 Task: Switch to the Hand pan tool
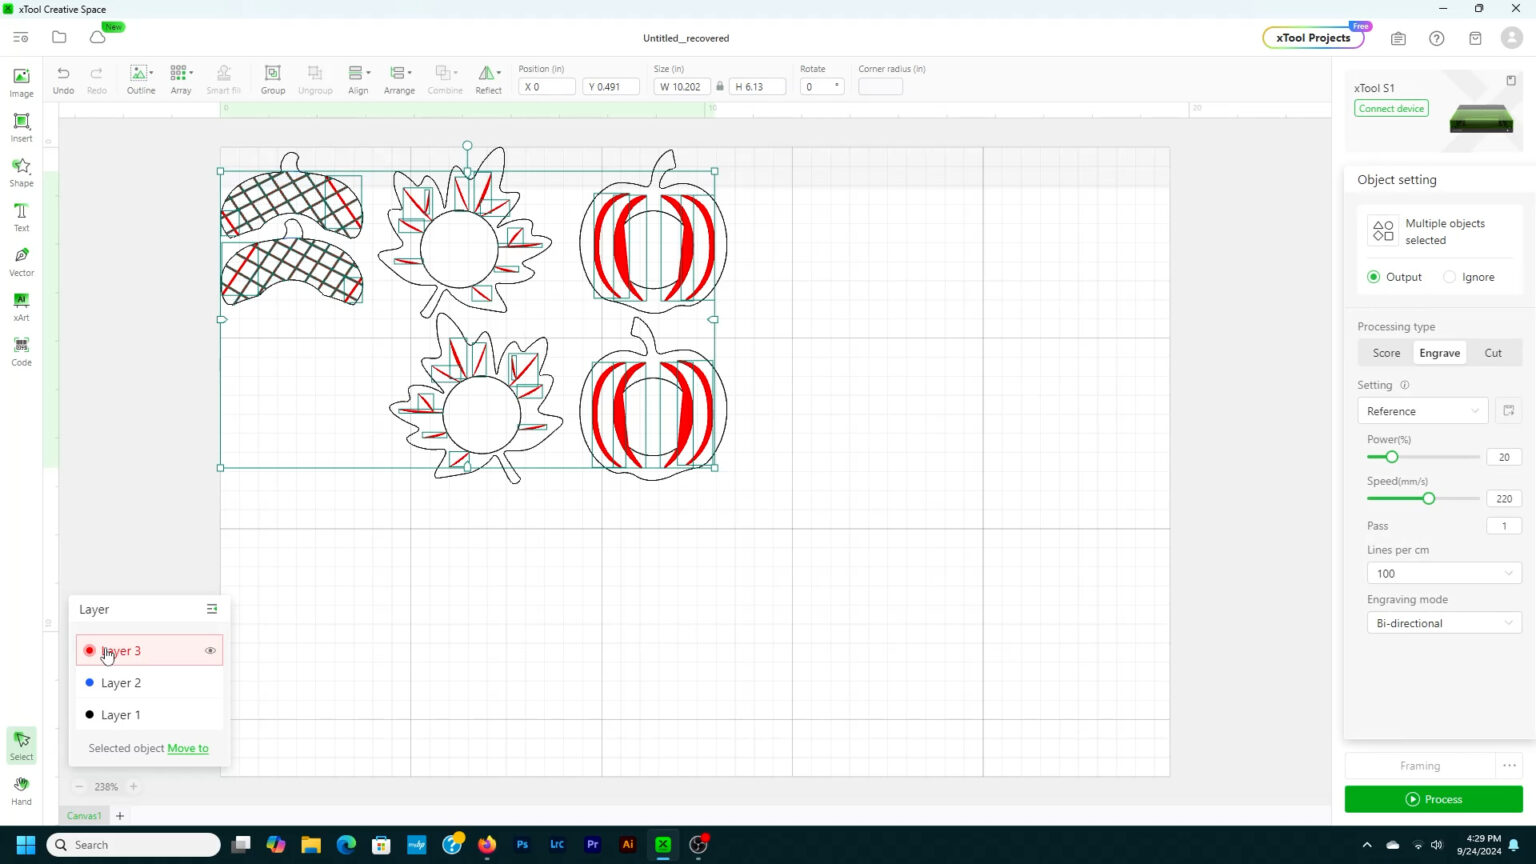(21, 790)
